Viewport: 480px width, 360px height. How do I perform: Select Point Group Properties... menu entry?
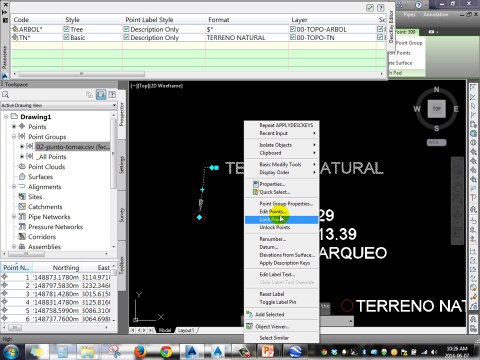point(286,204)
